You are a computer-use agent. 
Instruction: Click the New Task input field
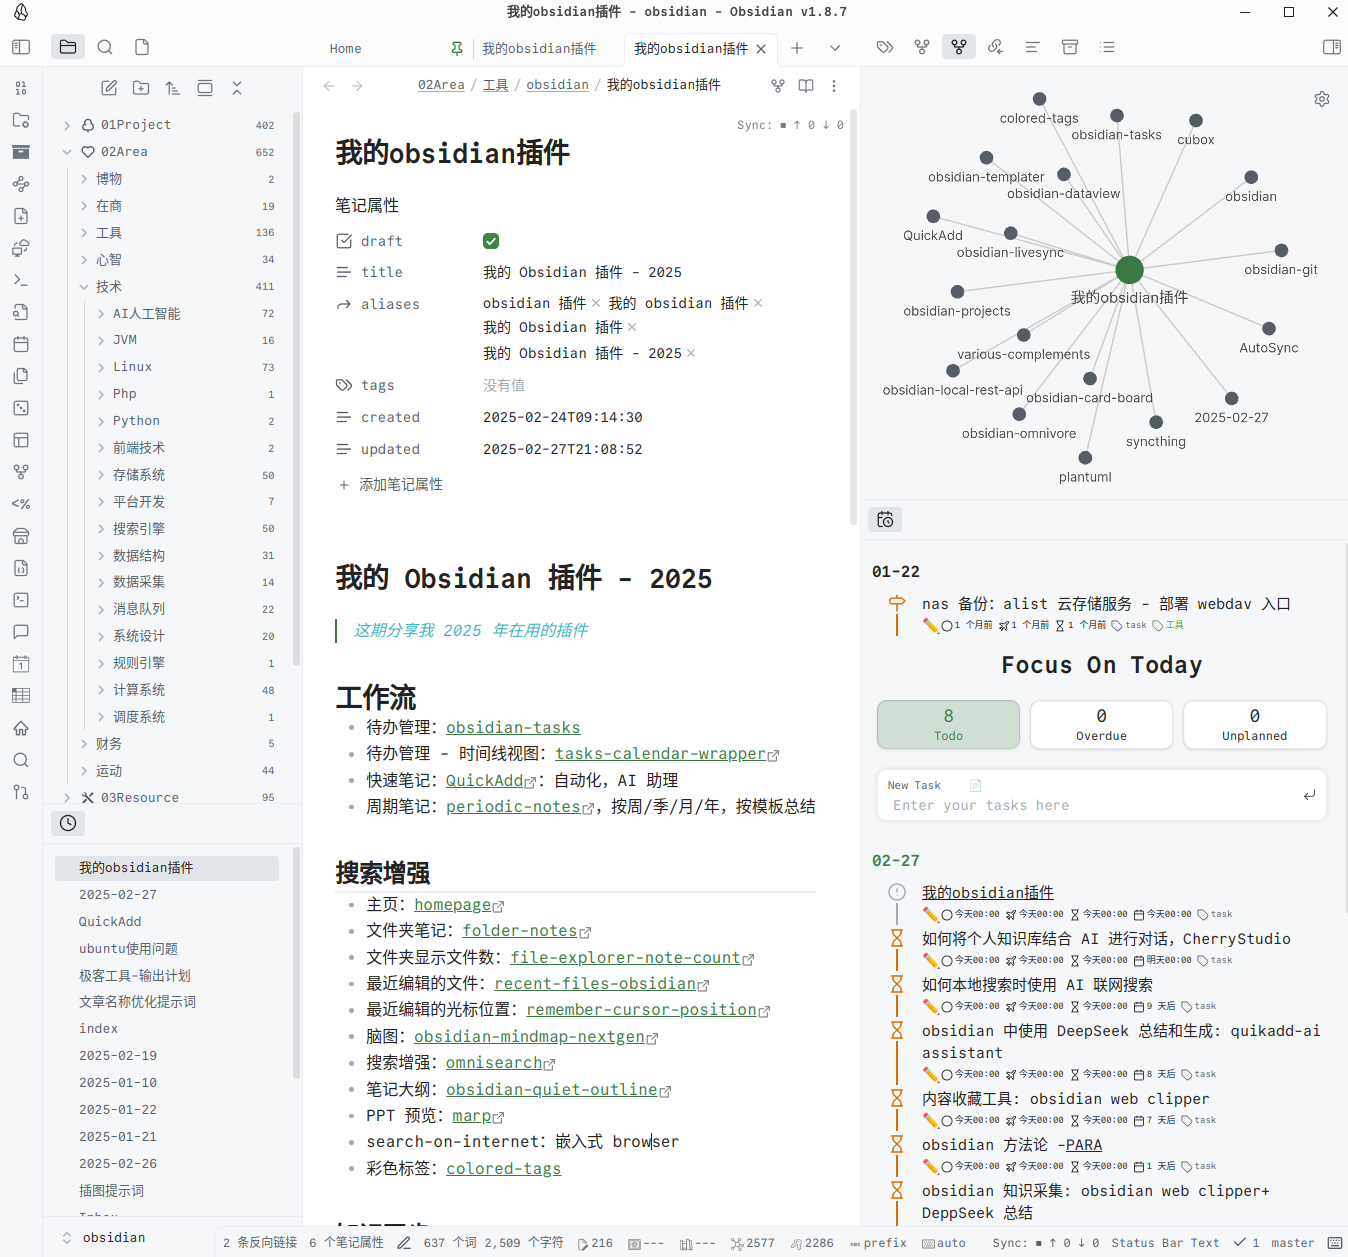pyautogui.click(x=1090, y=805)
